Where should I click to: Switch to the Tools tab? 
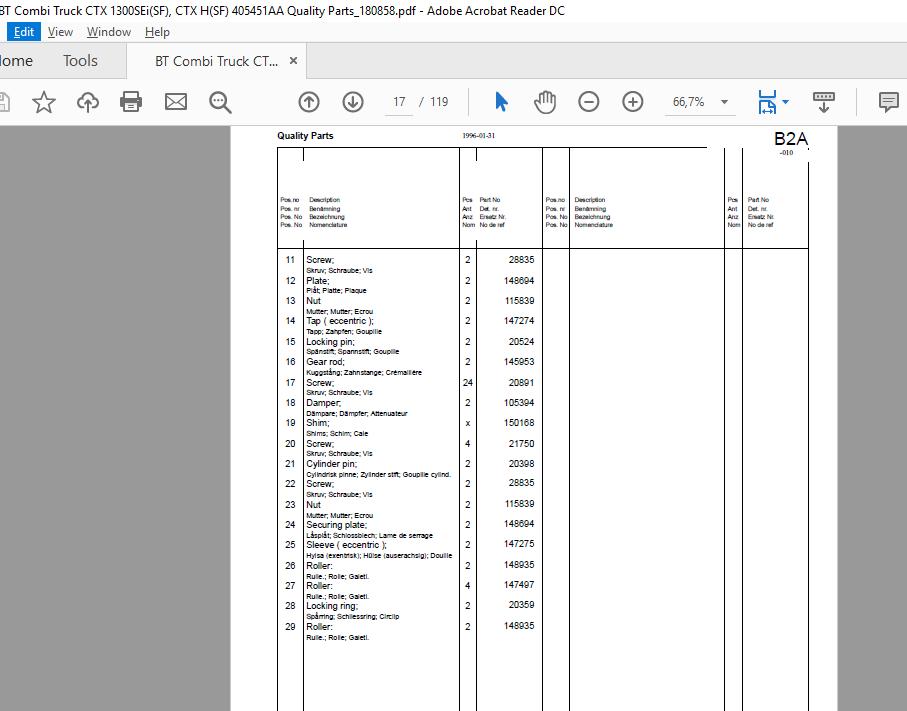click(80, 61)
